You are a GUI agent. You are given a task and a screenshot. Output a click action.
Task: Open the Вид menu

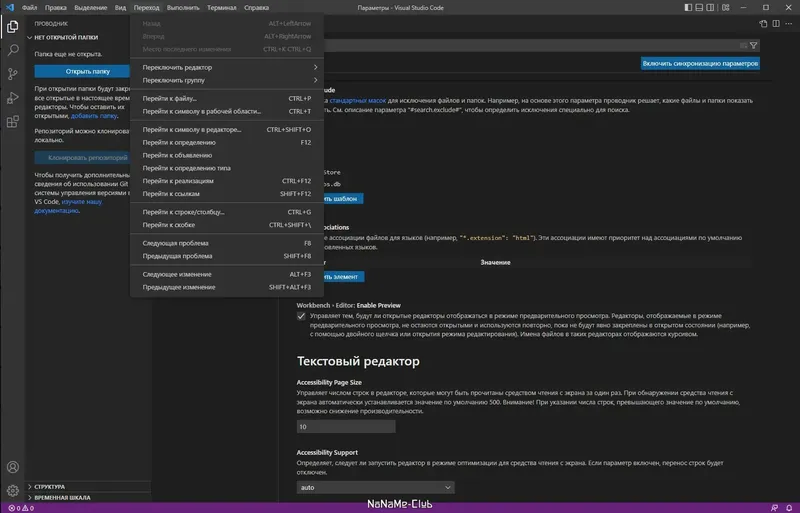pos(120,8)
